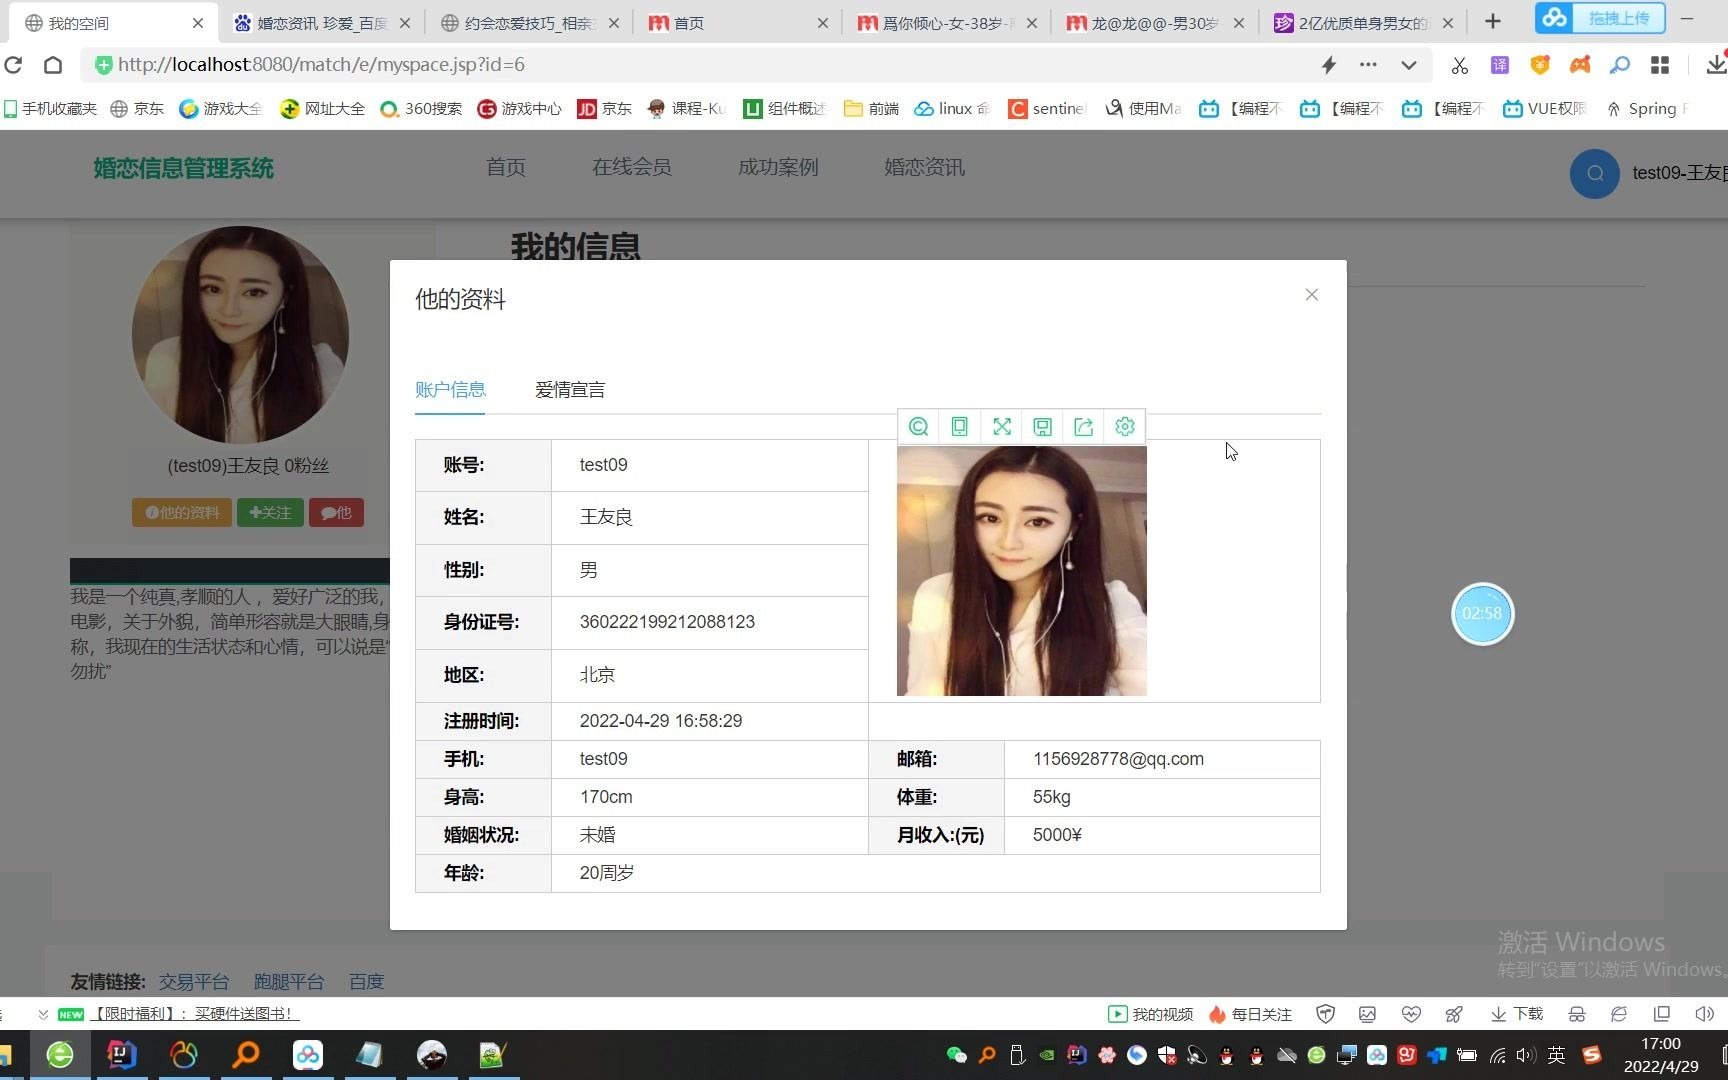Switch to 约会恋爱技巧 browser tab
The image size is (1728, 1080).
click(x=530, y=22)
